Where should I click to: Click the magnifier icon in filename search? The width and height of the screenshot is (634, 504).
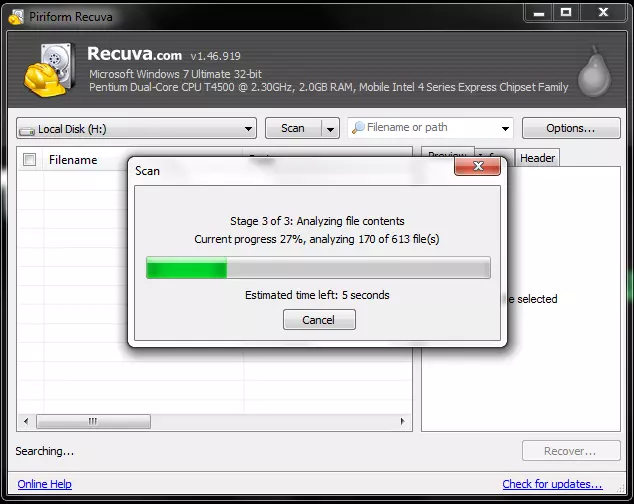coord(358,128)
